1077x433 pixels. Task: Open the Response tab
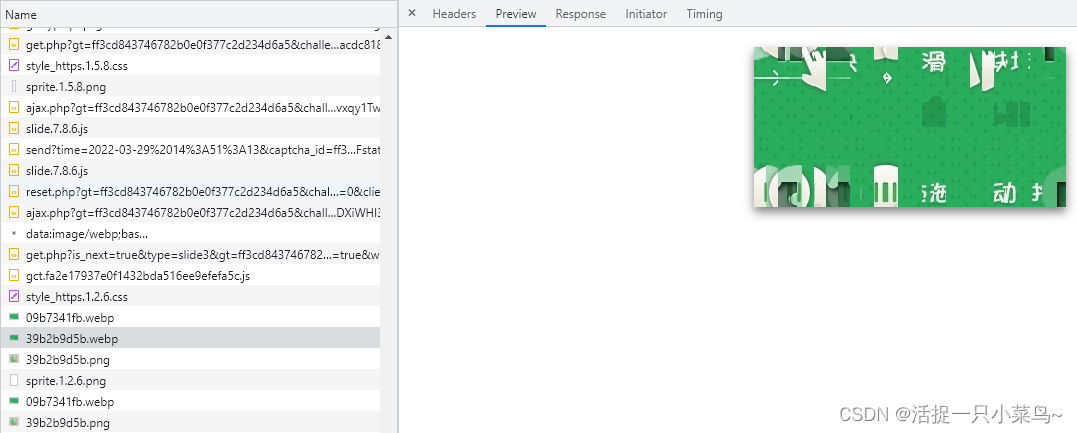580,14
